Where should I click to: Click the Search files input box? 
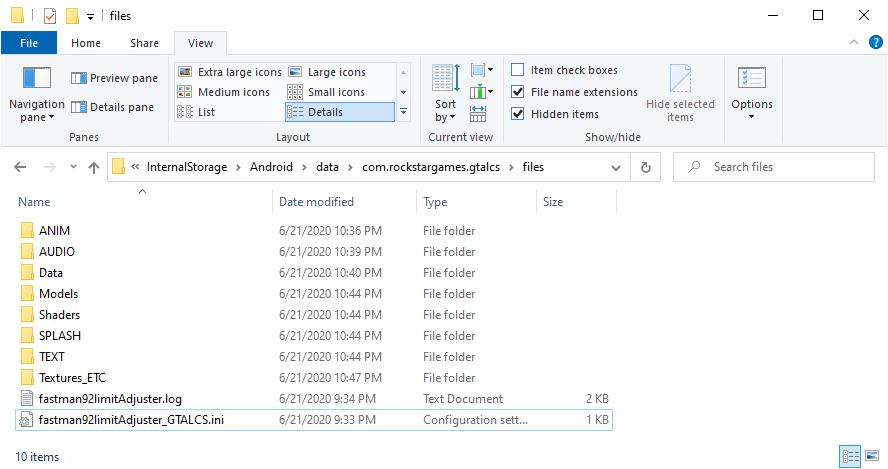tap(775, 167)
